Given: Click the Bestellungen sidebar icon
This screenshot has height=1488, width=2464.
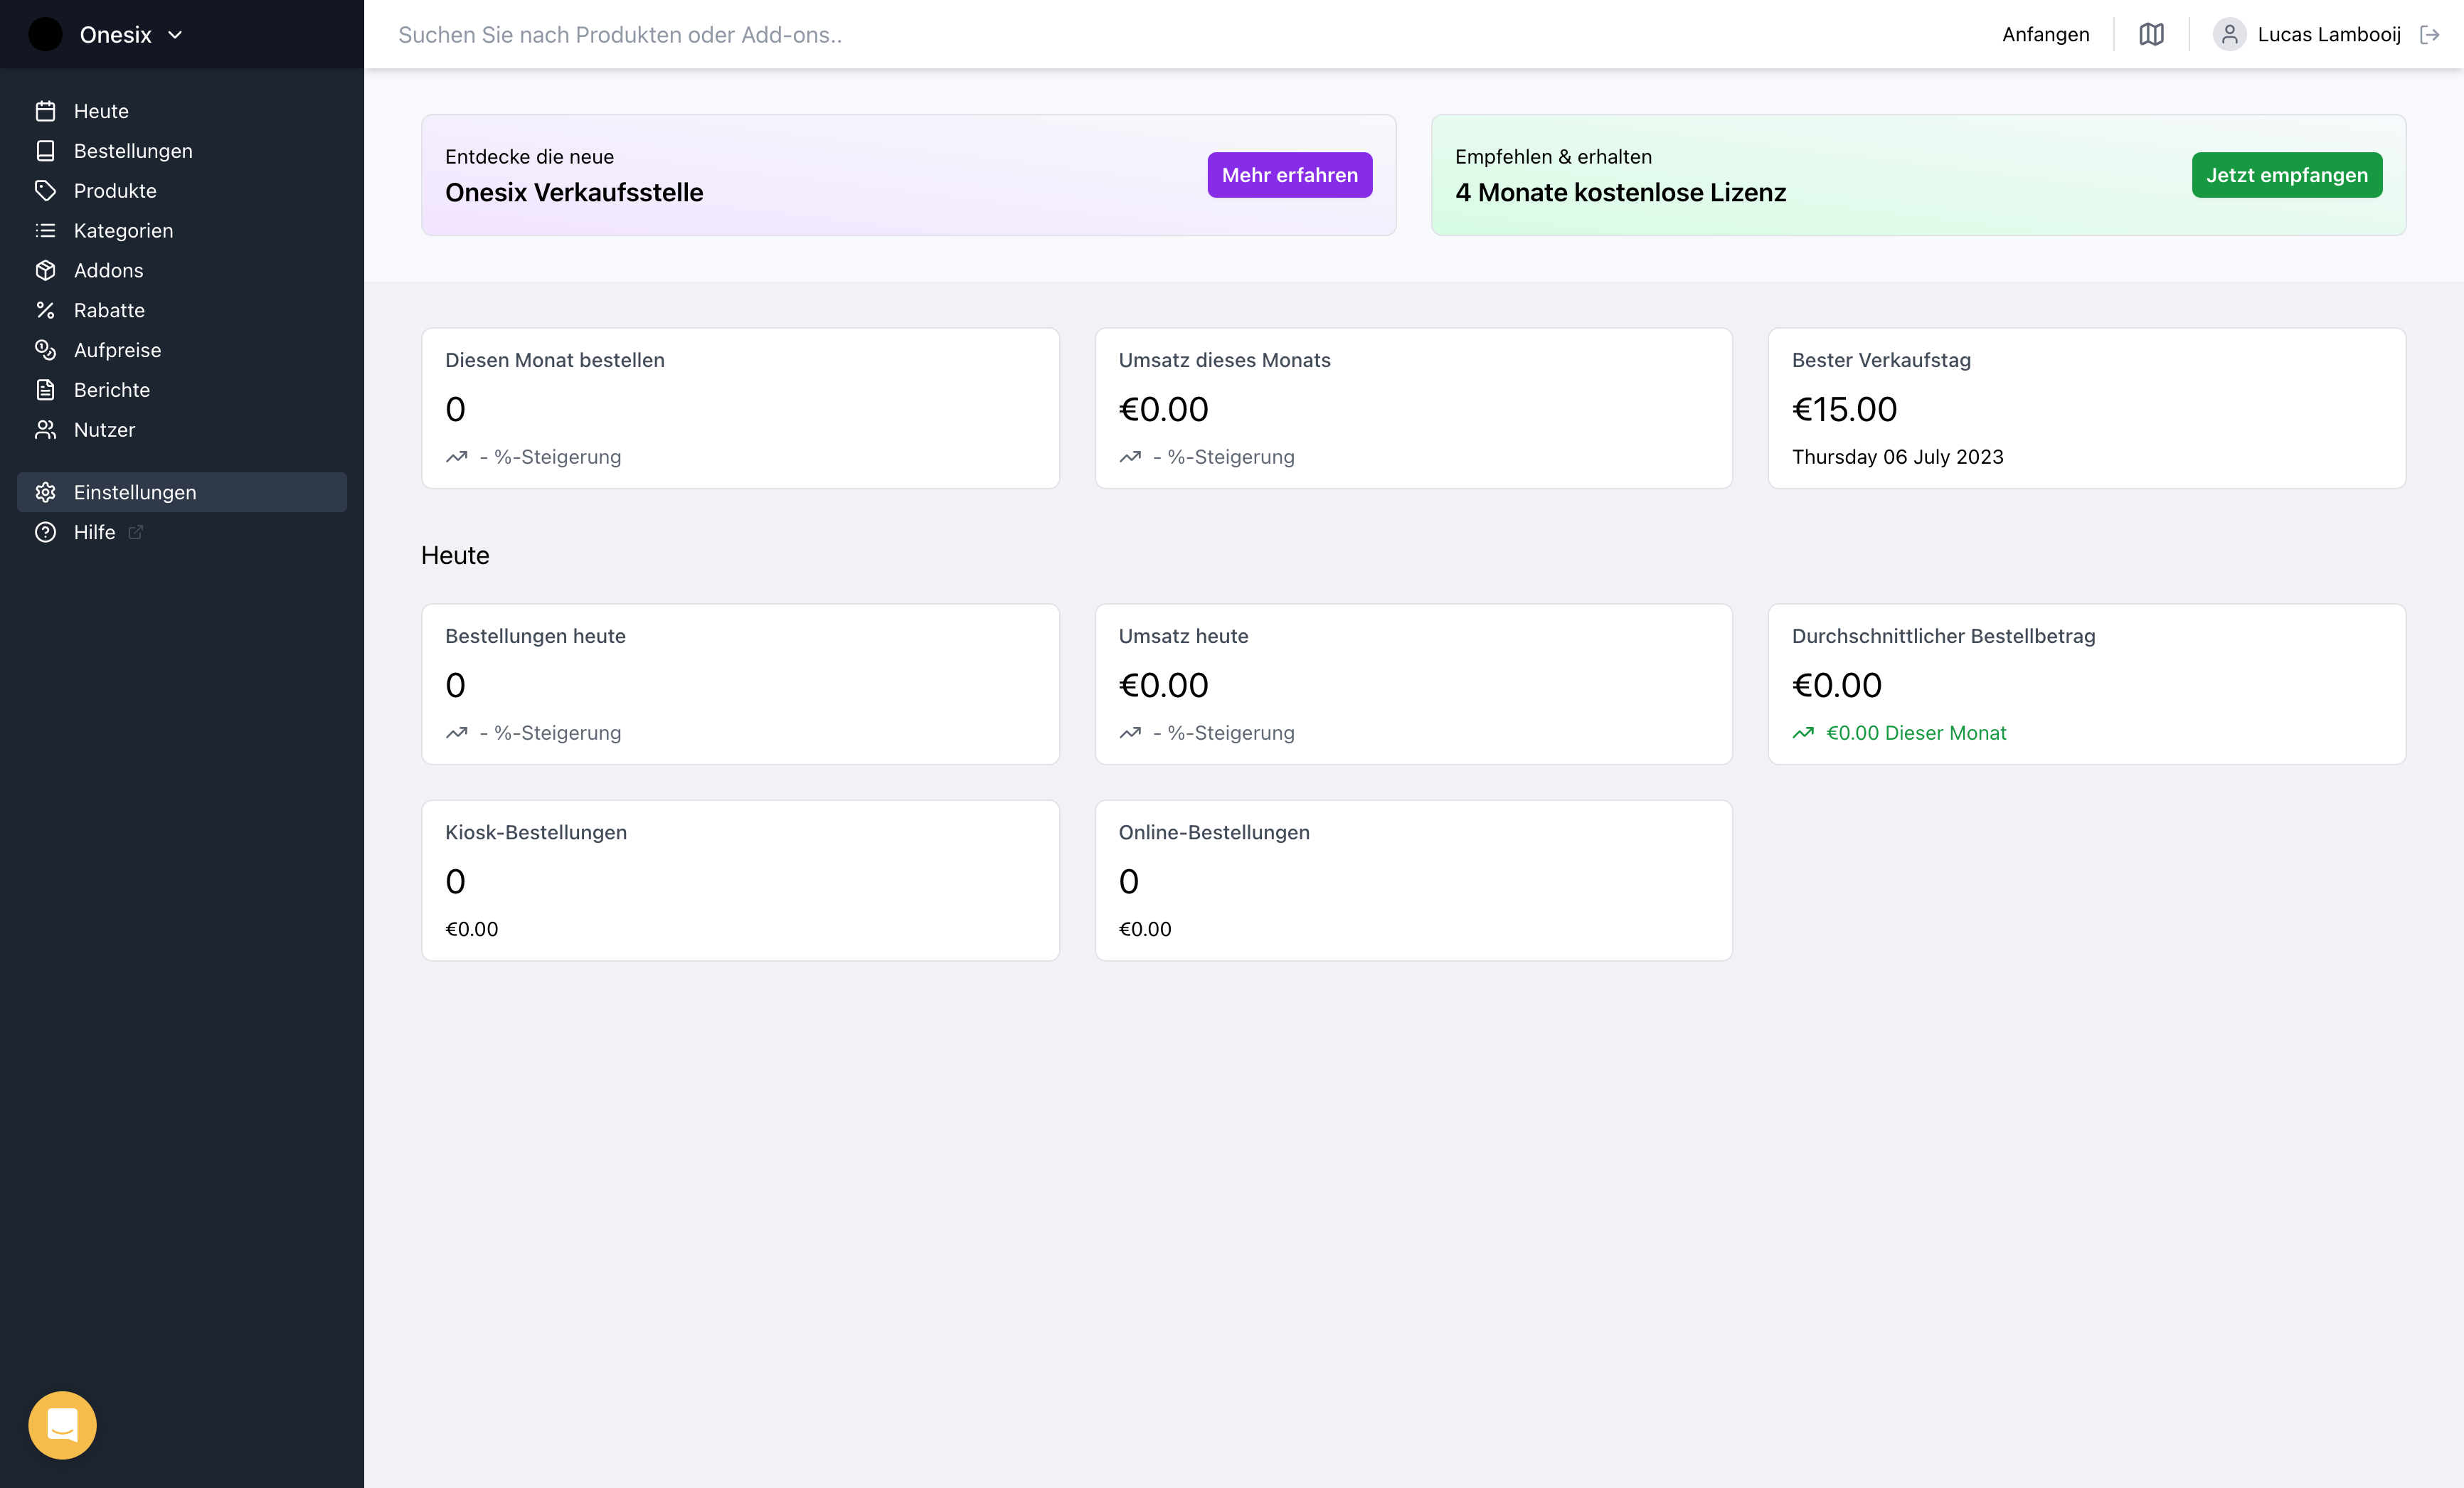Looking at the screenshot, I should 45,151.
